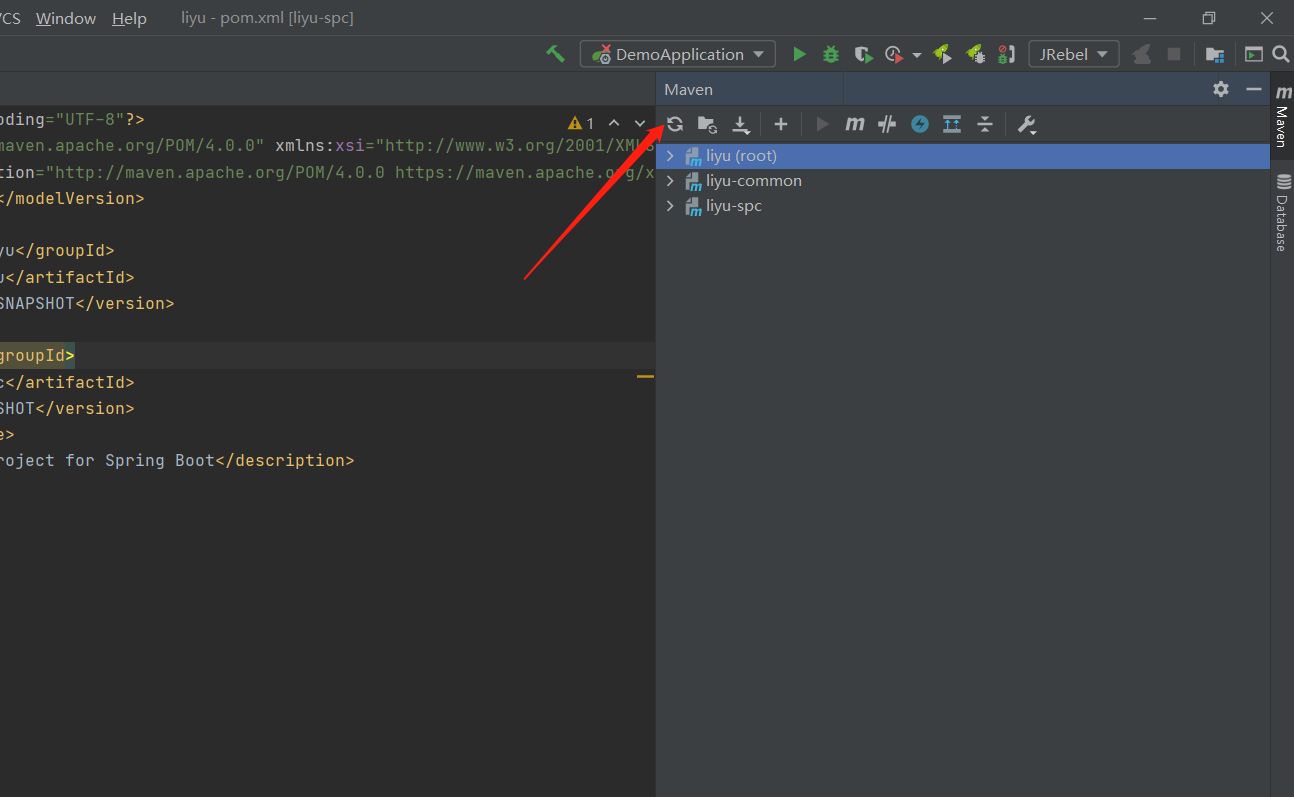
Task: Click SNAPSHOT</version> line in editor
Action: (x=87, y=303)
